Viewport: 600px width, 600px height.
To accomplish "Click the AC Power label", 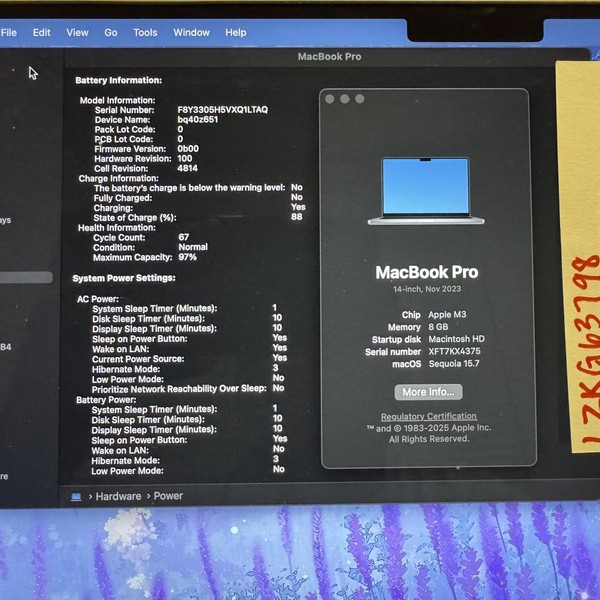I will [x=98, y=299].
